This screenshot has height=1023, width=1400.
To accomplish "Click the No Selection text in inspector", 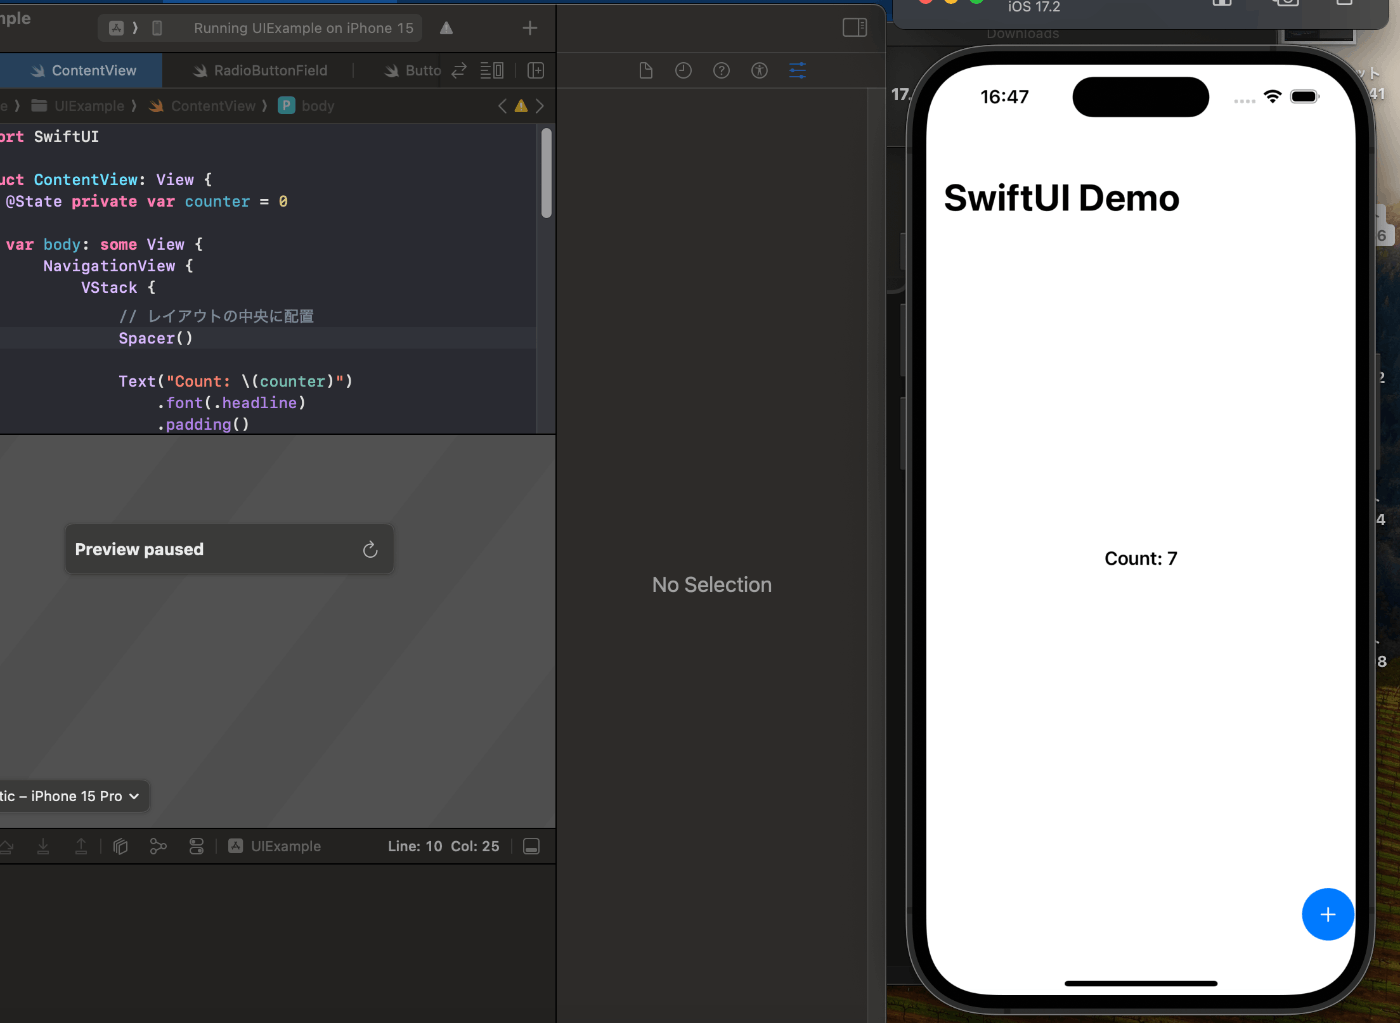I will point(712,585).
